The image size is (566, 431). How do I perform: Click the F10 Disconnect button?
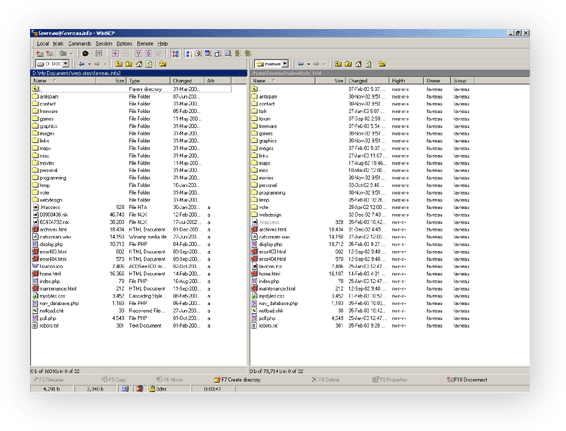pyautogui.click(x=467, y=380)
